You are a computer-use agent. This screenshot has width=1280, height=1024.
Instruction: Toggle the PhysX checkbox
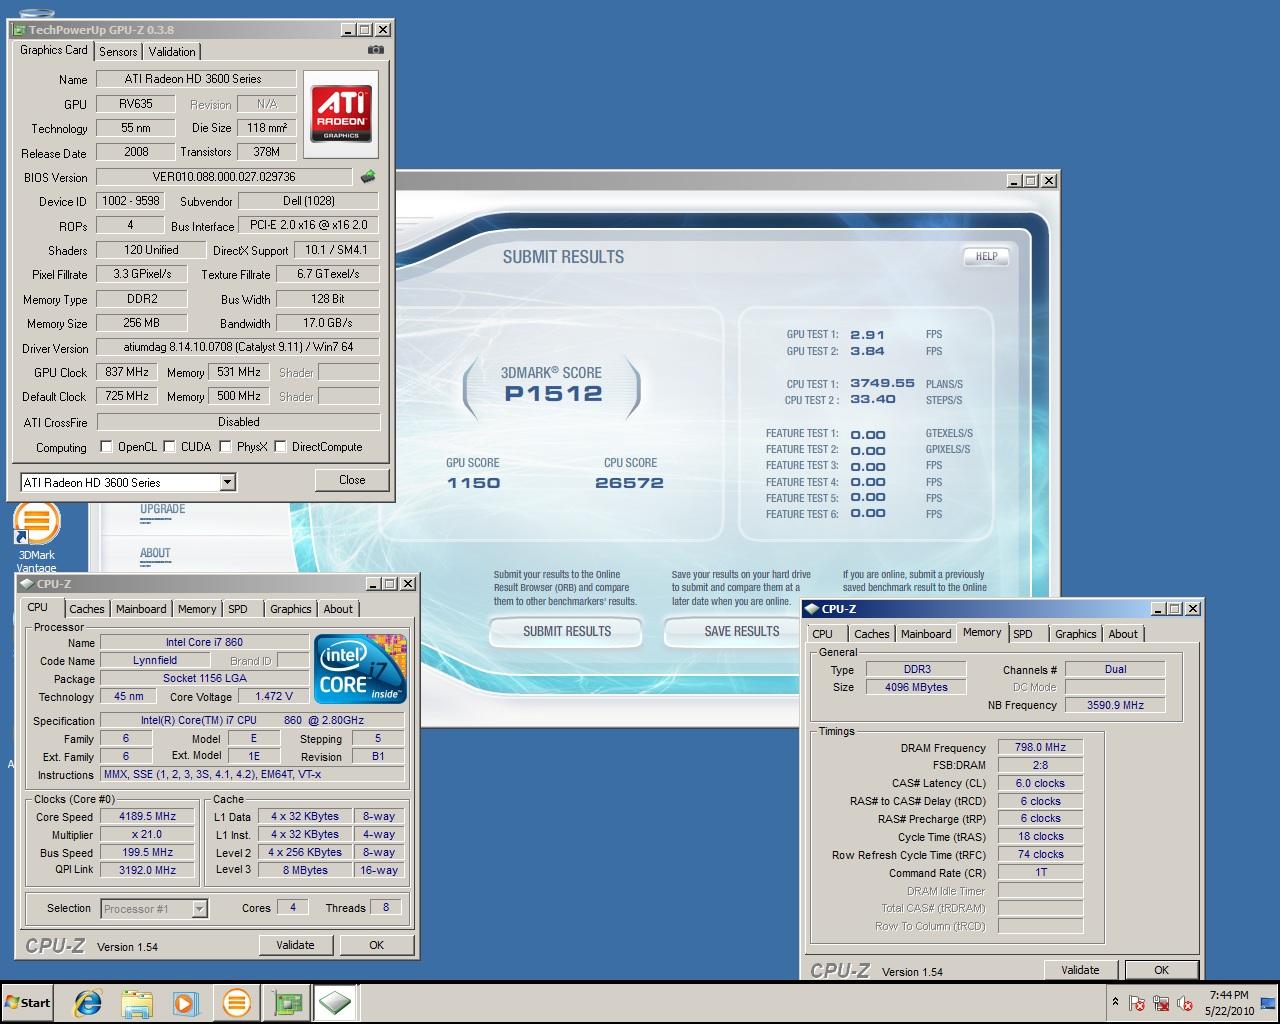225,447
